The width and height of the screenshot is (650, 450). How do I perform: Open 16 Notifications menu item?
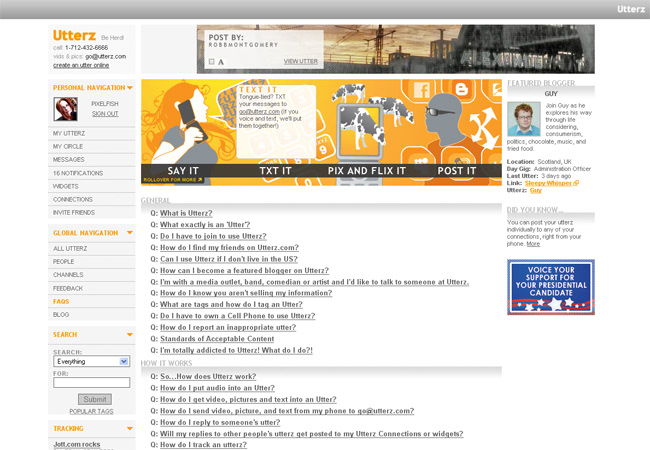92,173
